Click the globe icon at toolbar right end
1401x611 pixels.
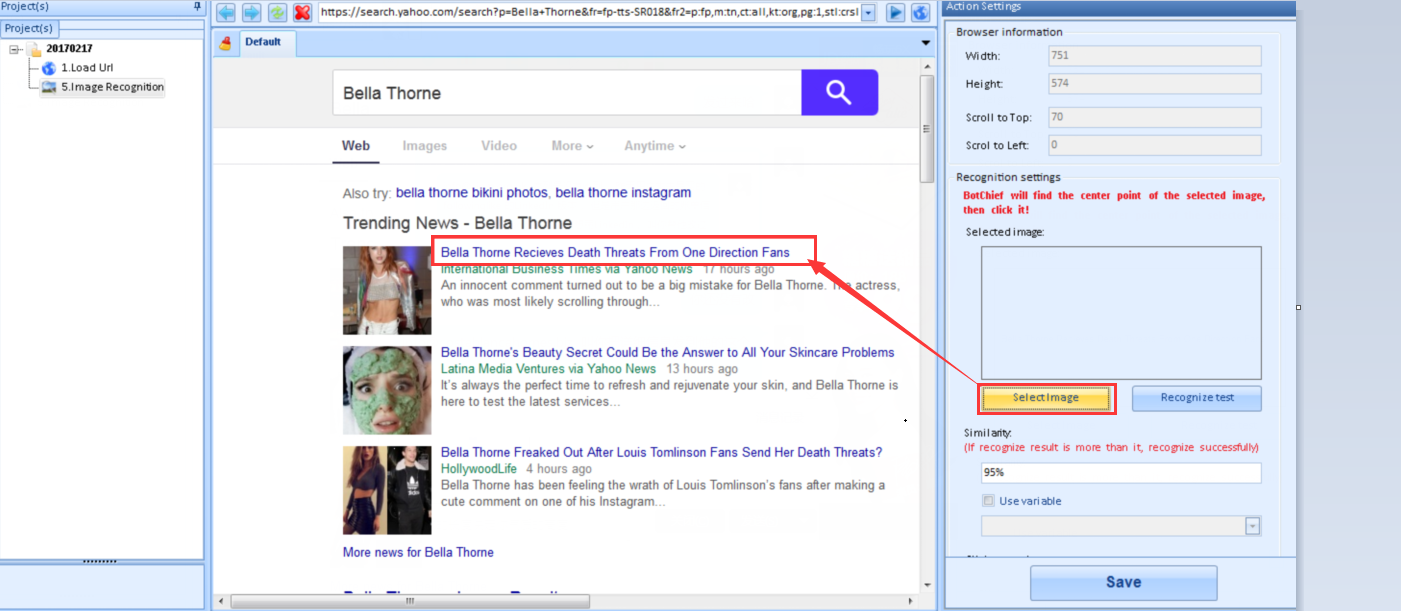921,13
